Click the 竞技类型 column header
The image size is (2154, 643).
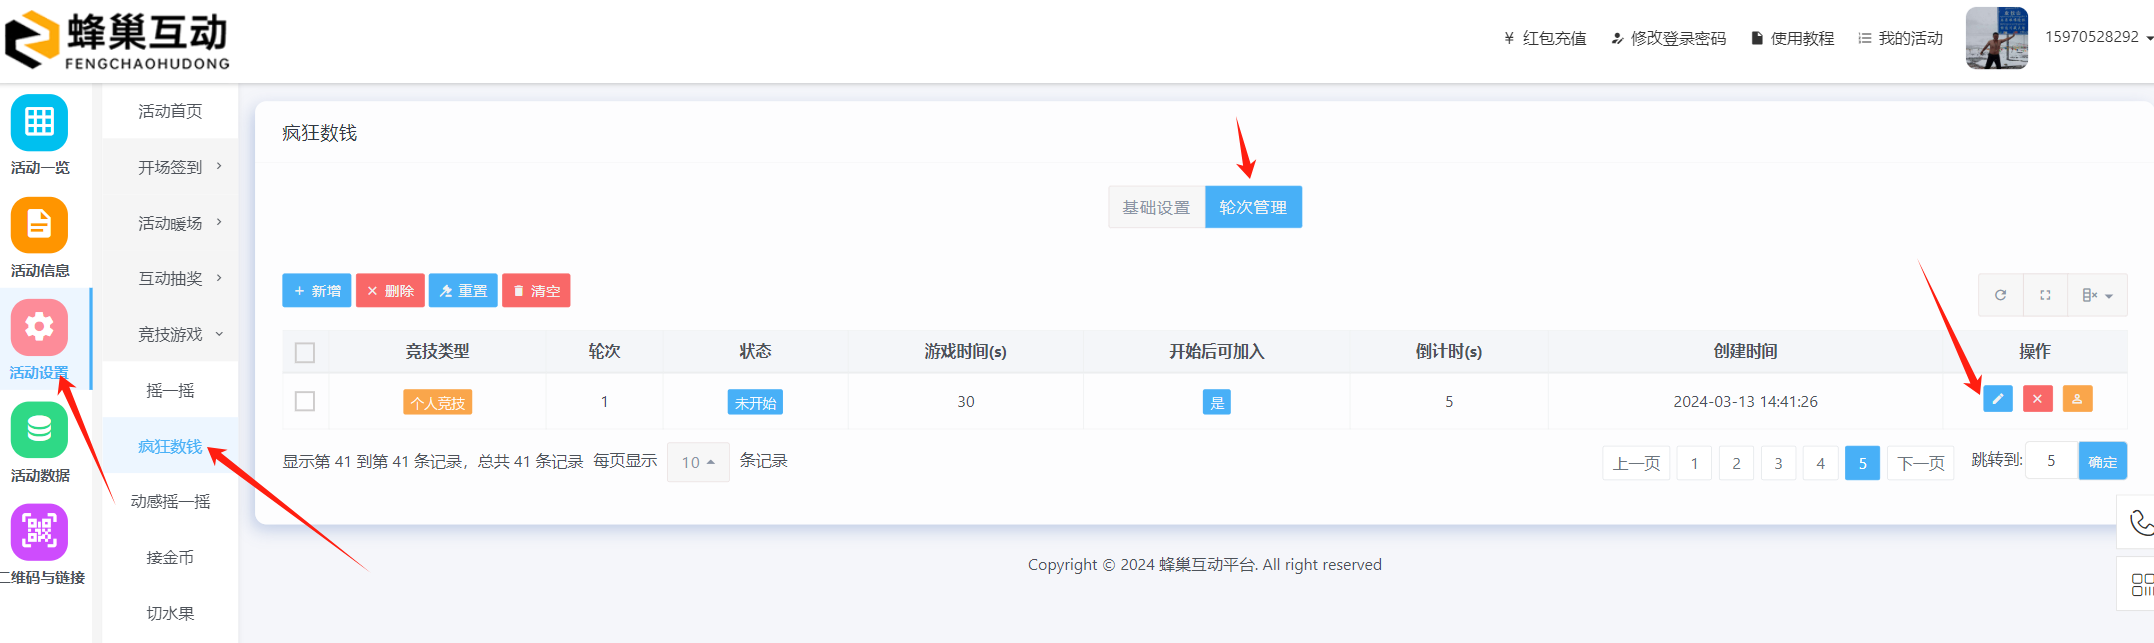437,351
